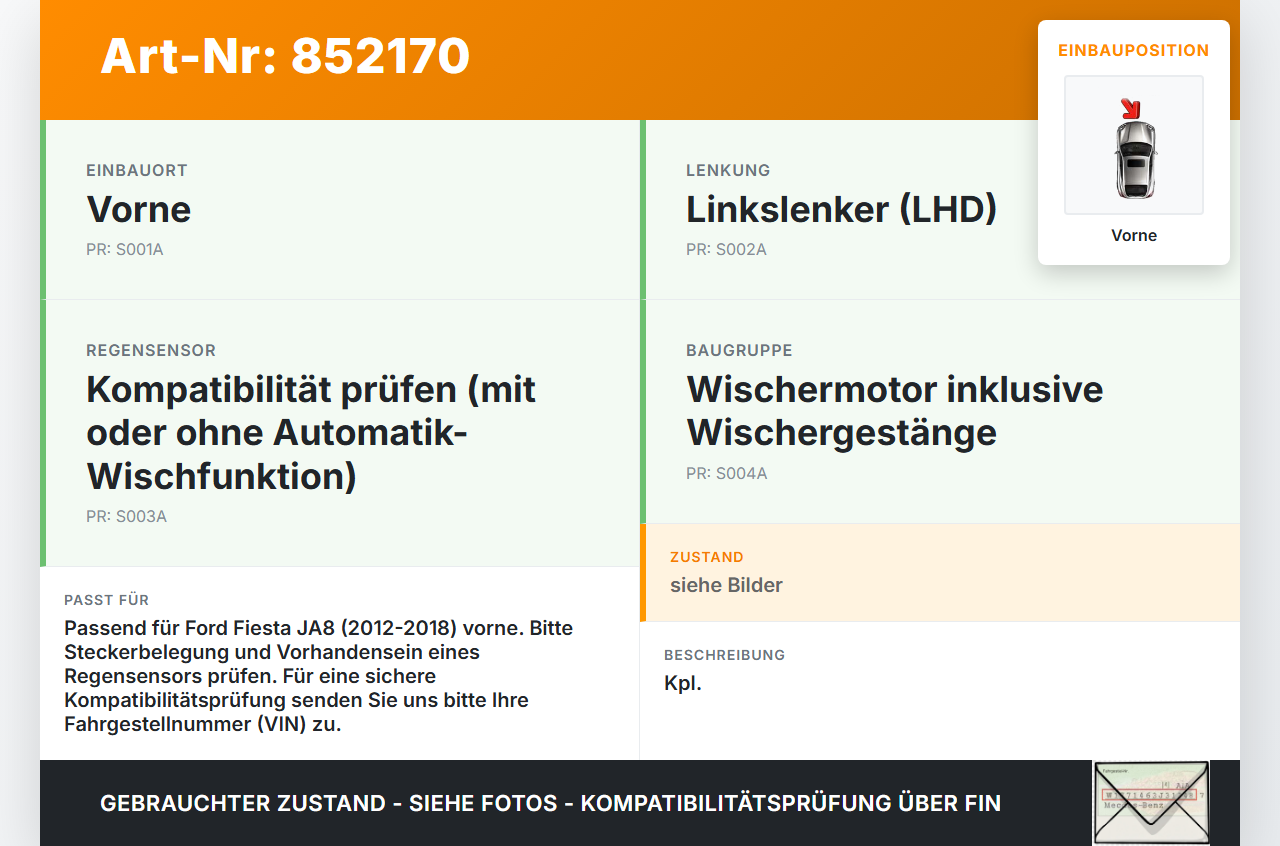Click the car installation position image
Viewport: 1280px width, 846px height.
coord(1134,145)
